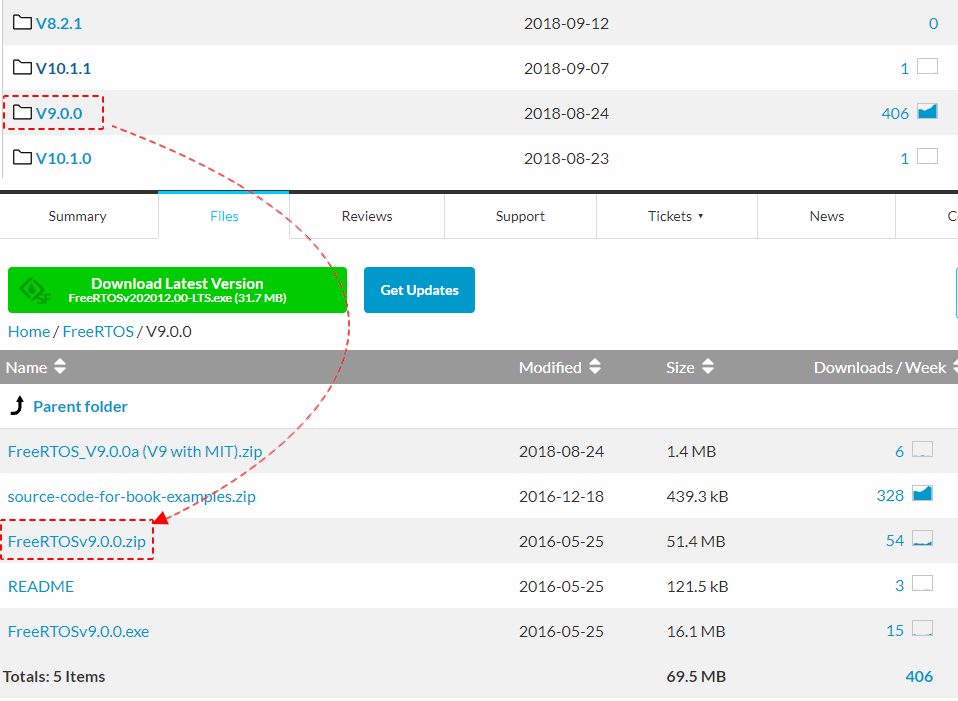Go to Home breadcrumb link
The width and height of the screenshot is (958, 701).
click(x=29, y=332)
